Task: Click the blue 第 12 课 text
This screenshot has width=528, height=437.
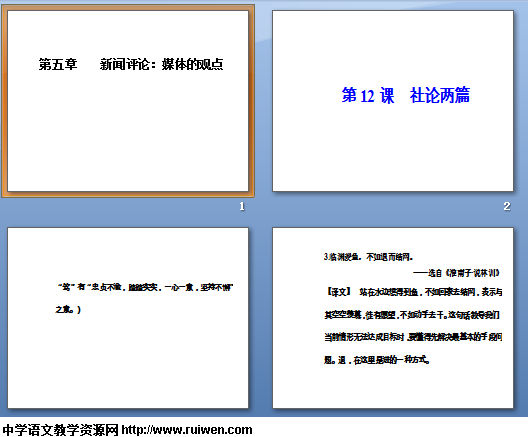Action: 368,95
